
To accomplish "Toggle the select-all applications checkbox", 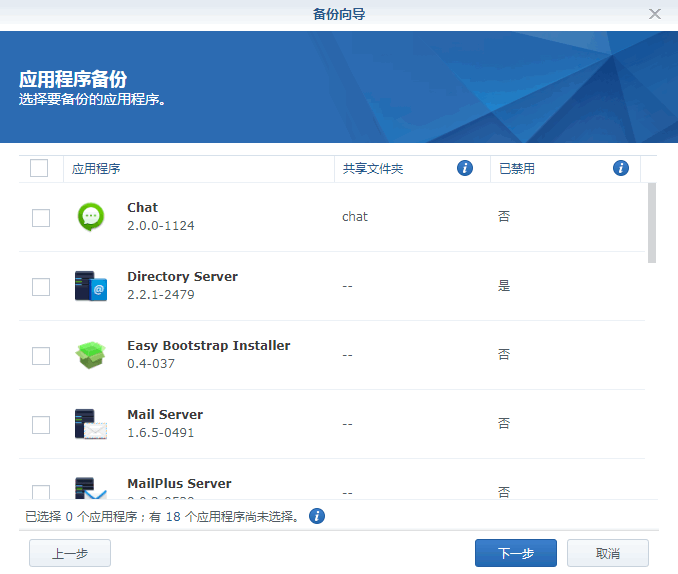I will [x=39, y=168].
